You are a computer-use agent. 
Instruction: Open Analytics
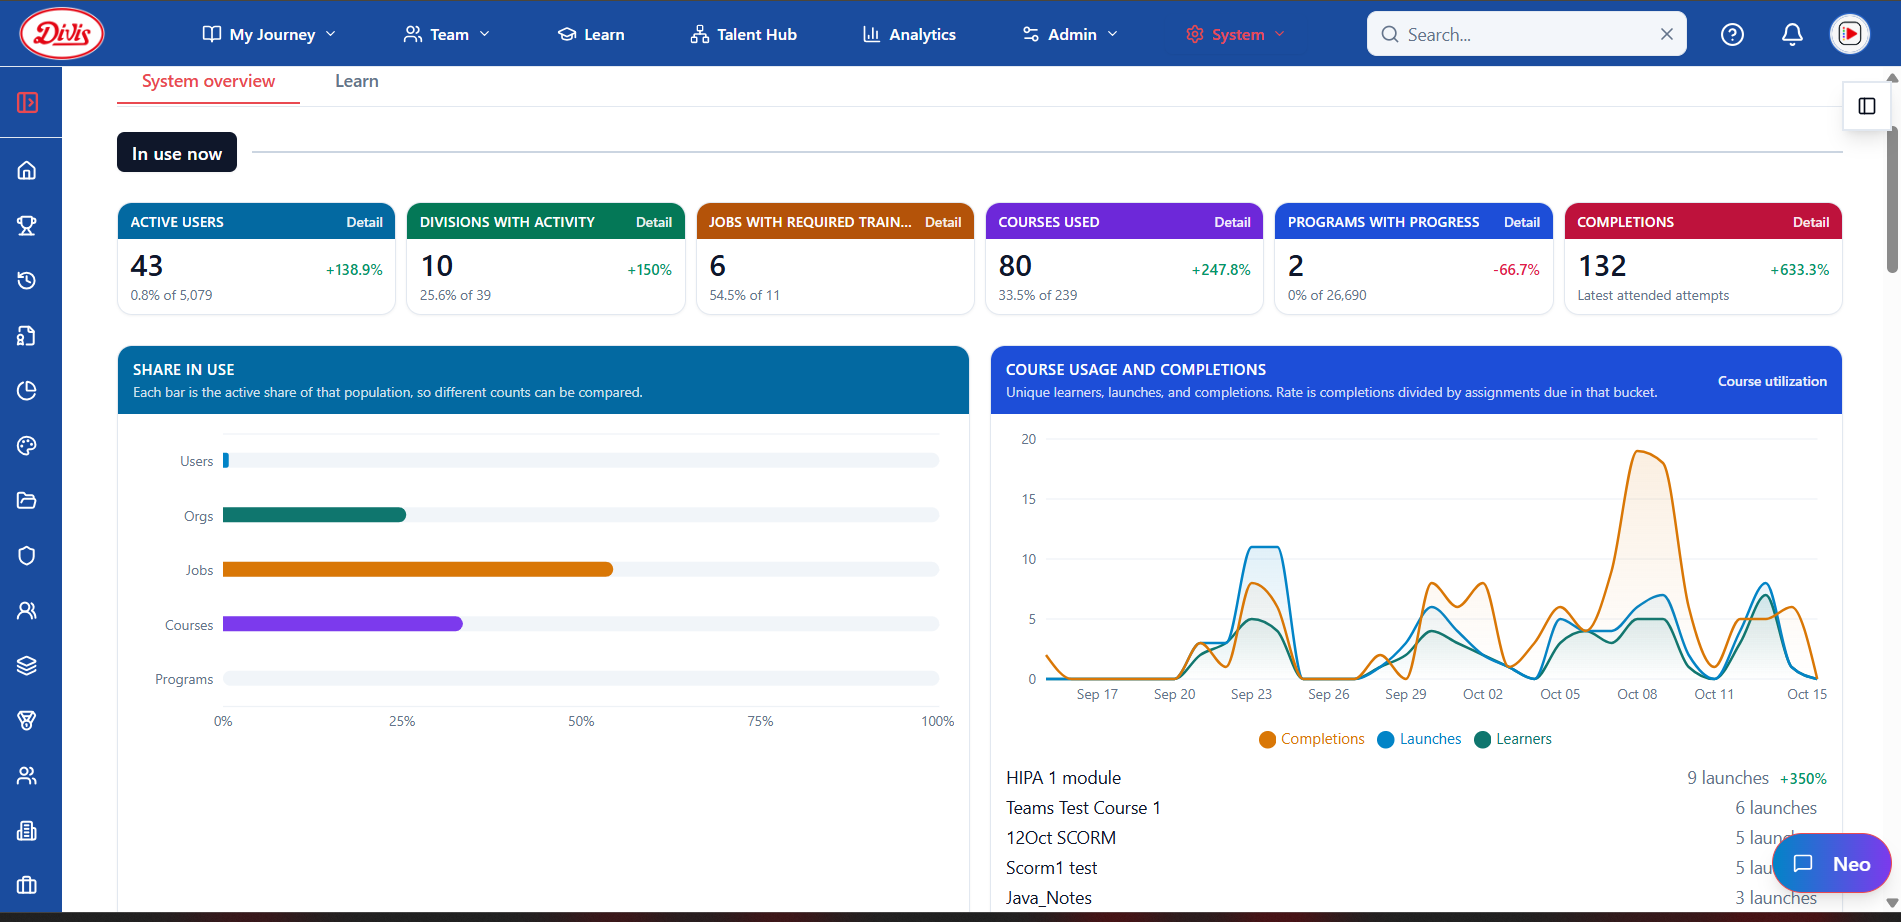[x=909, y=34]
